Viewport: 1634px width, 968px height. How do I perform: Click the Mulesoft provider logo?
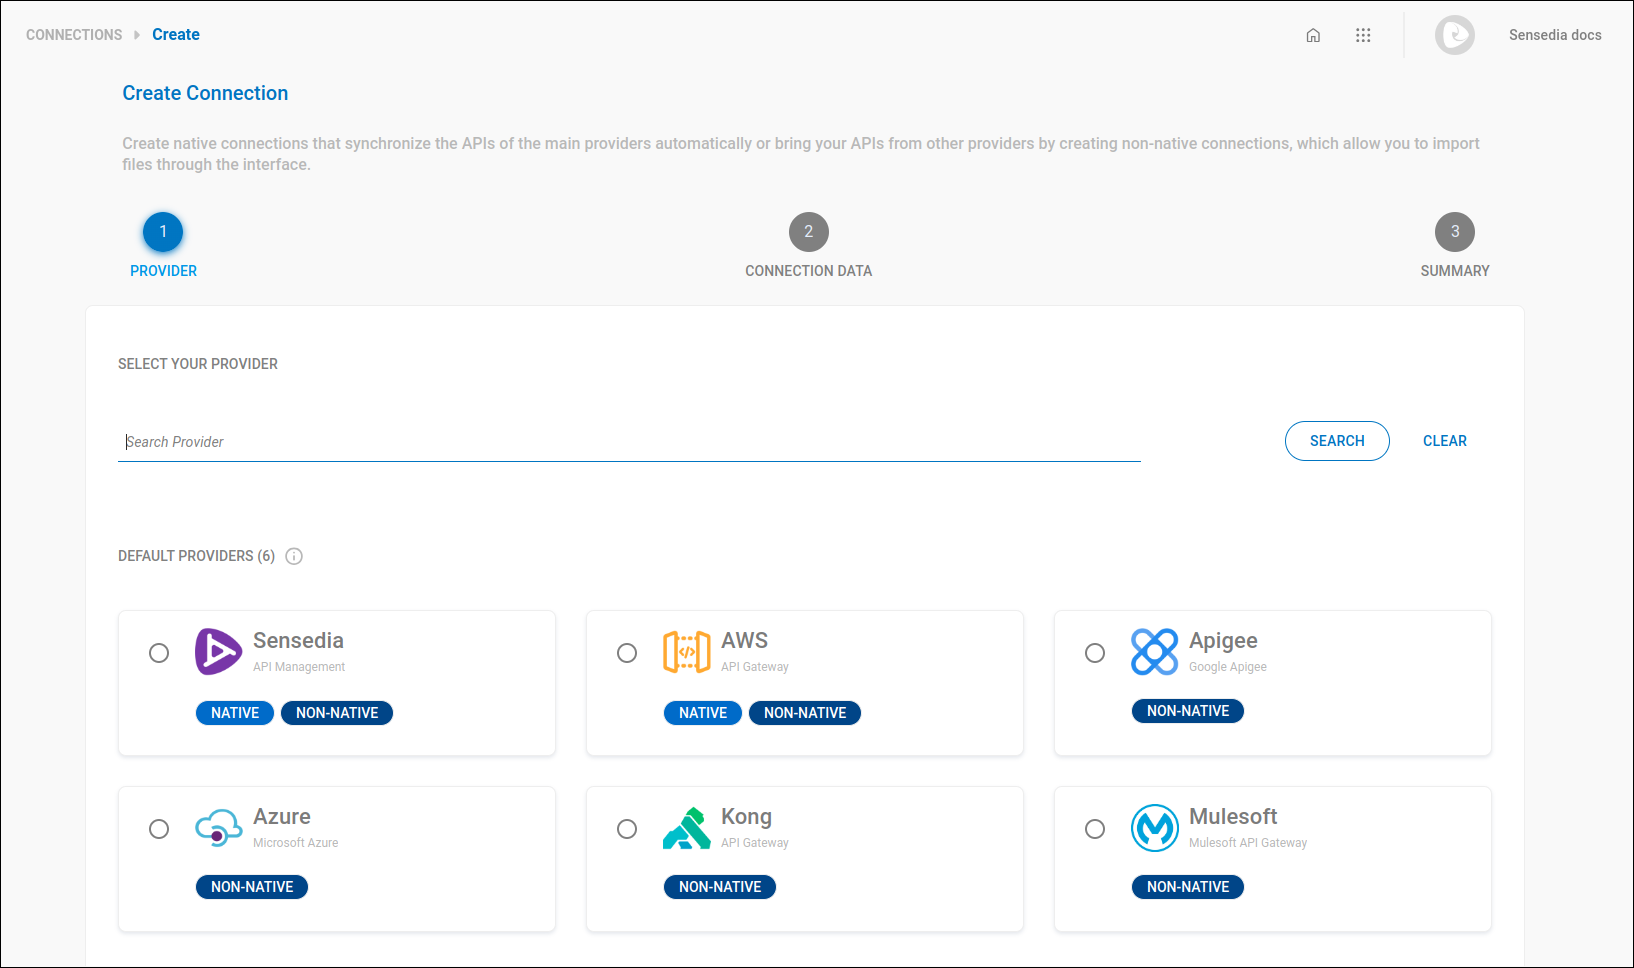1155,828
